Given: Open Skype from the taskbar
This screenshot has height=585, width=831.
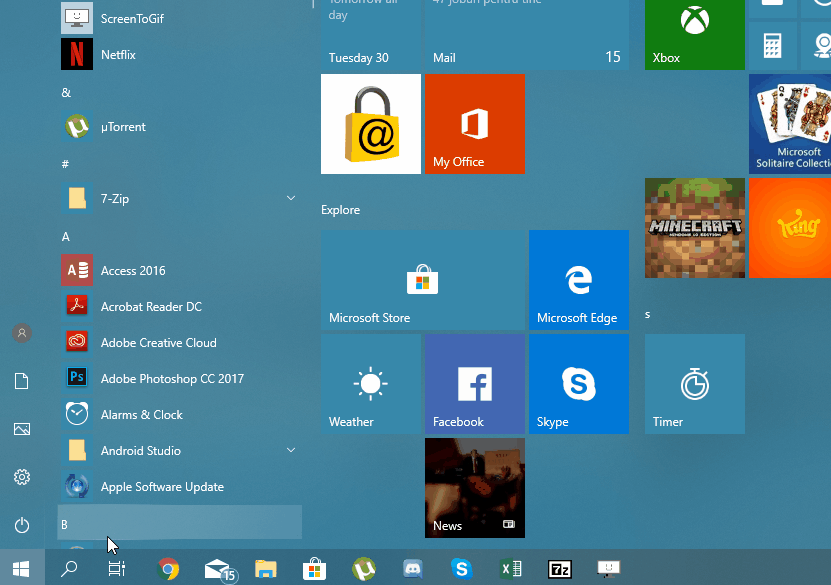Looking at the screenshot, I should 461,567.
